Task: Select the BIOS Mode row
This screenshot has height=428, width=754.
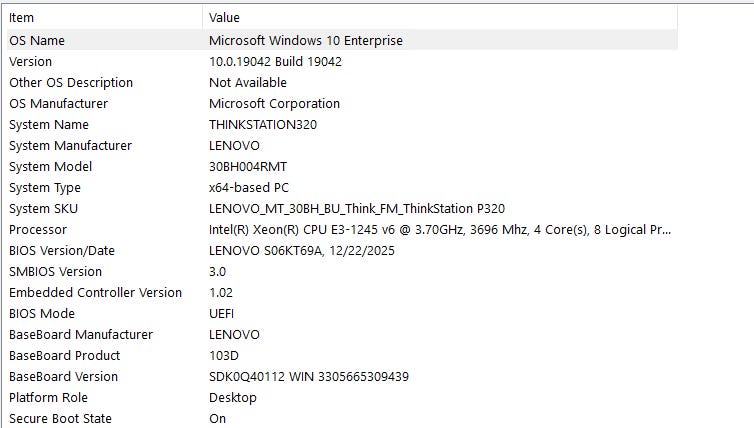Action: coord(342,314)
